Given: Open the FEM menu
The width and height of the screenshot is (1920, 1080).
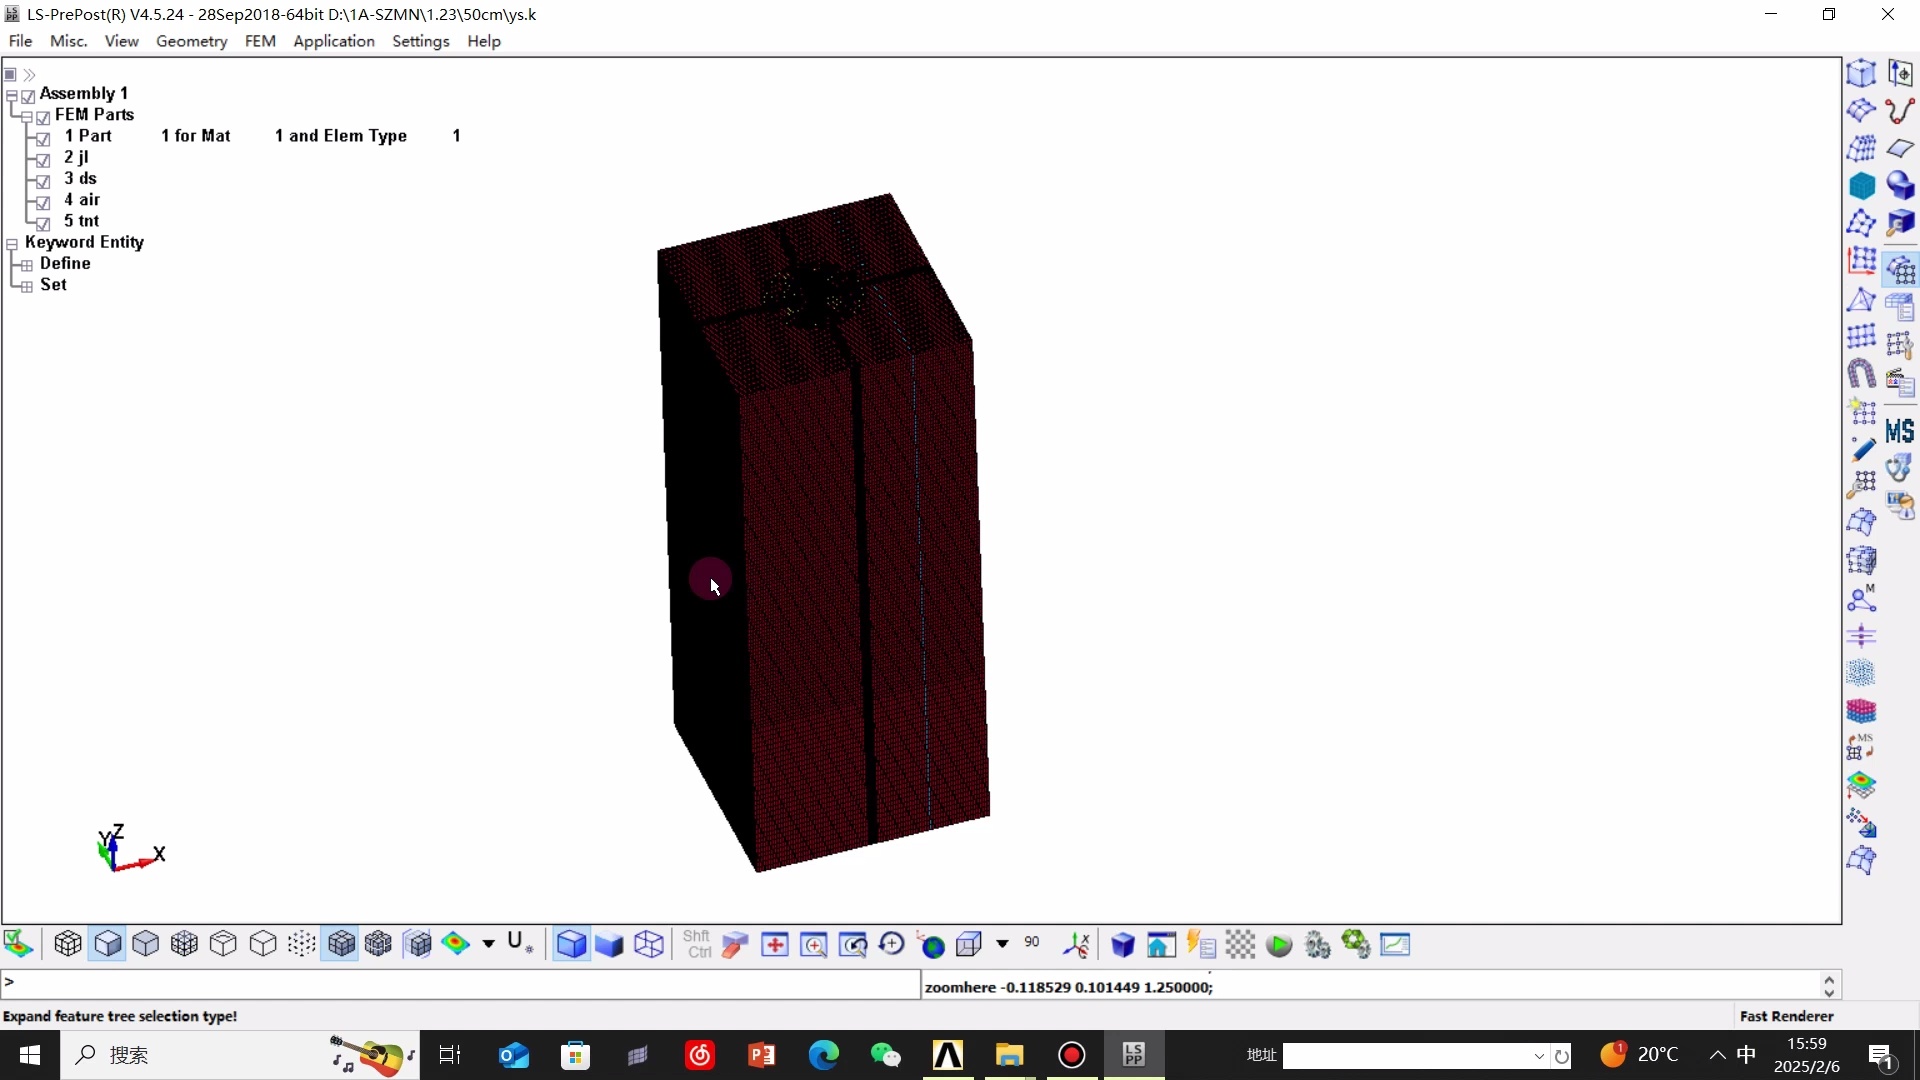Looking at the screenshot, I should click(x=260, y=41).
